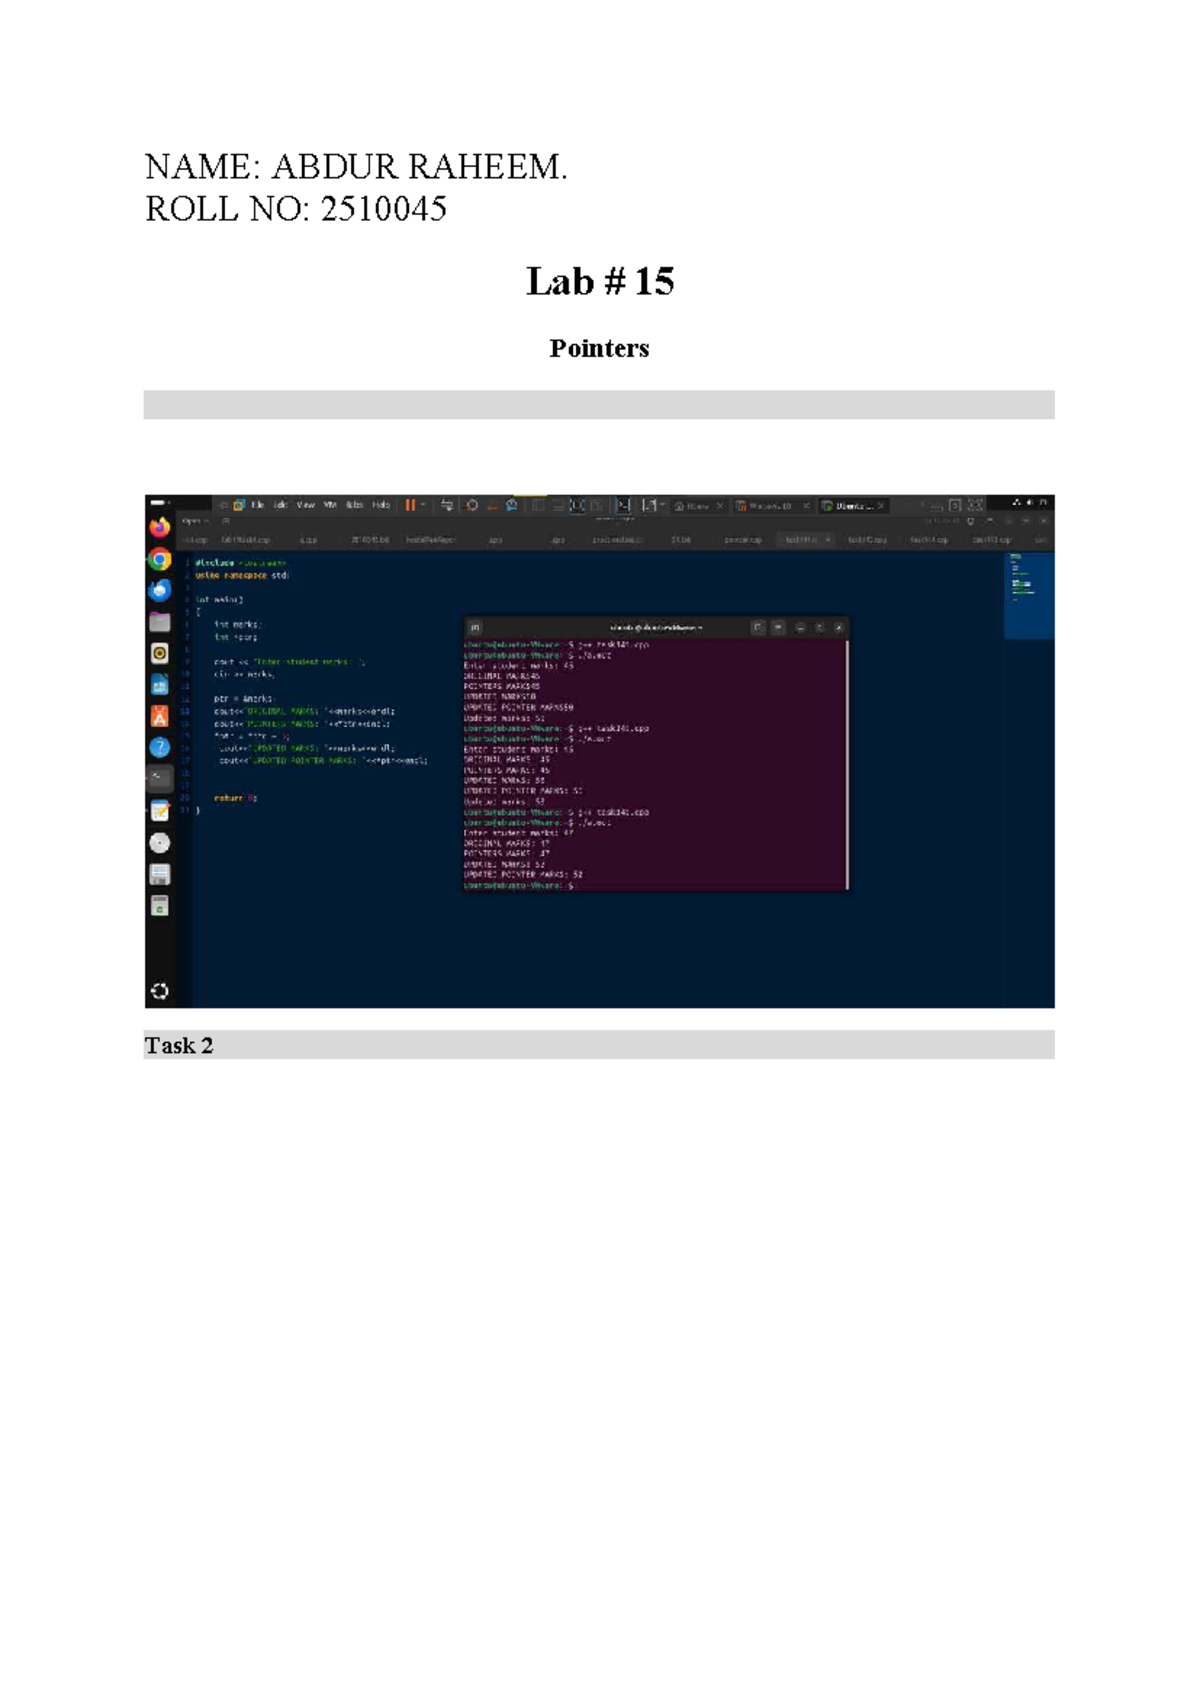Open Thunderbird mail from the dock
1200x1696 pixels.
point(159,590)
